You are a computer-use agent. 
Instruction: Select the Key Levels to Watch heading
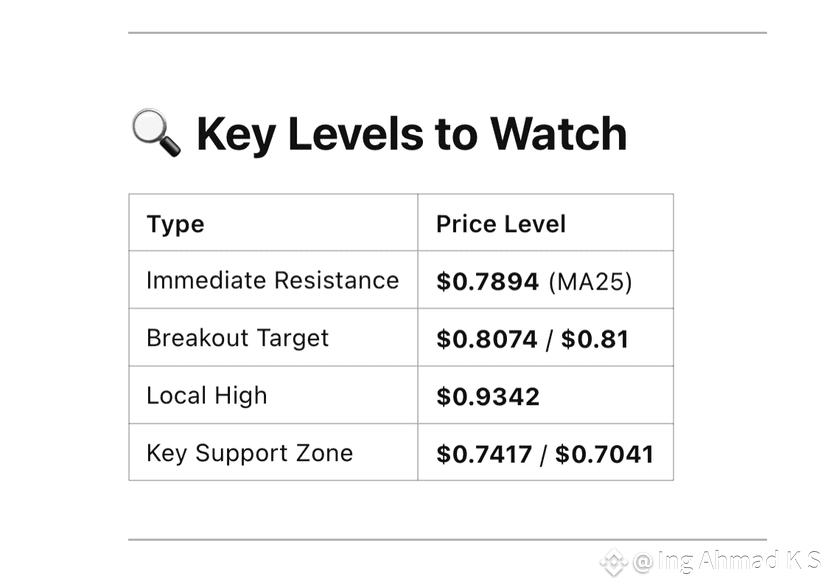point(411,134)
